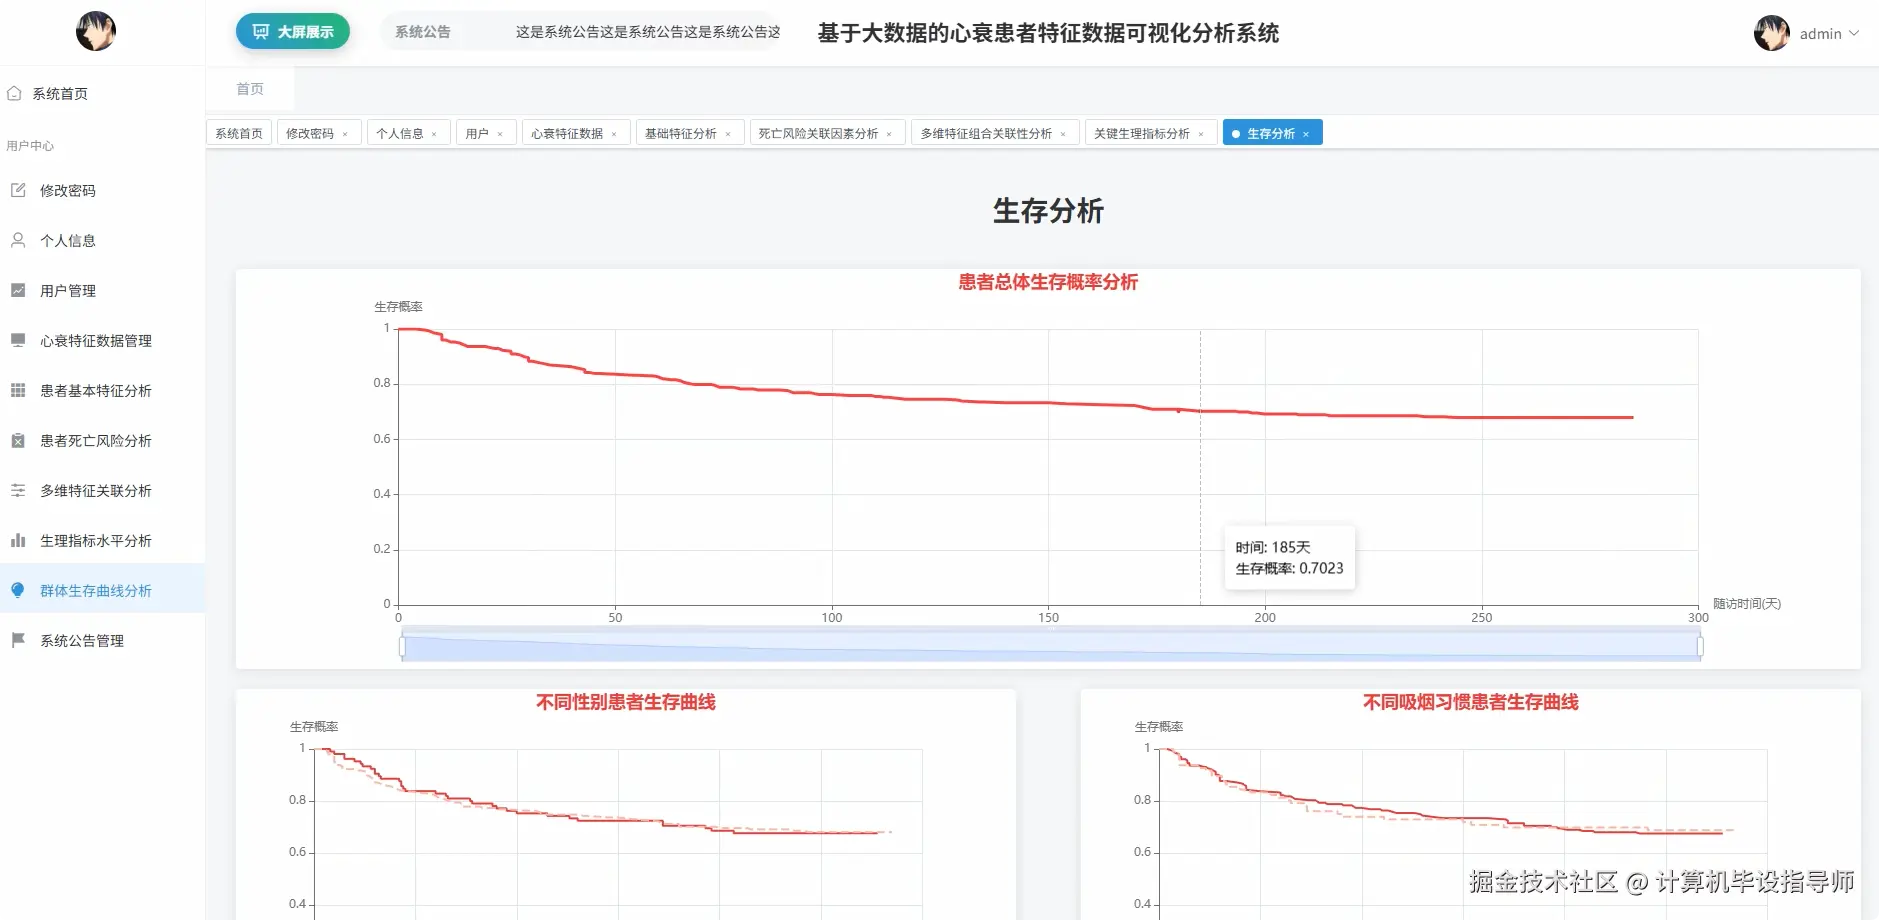Open 系统首页 in the sidebar
Image resolution: width=1879 pixels, height=920 pixels.
pyautogui.click(x=102, y=93)
